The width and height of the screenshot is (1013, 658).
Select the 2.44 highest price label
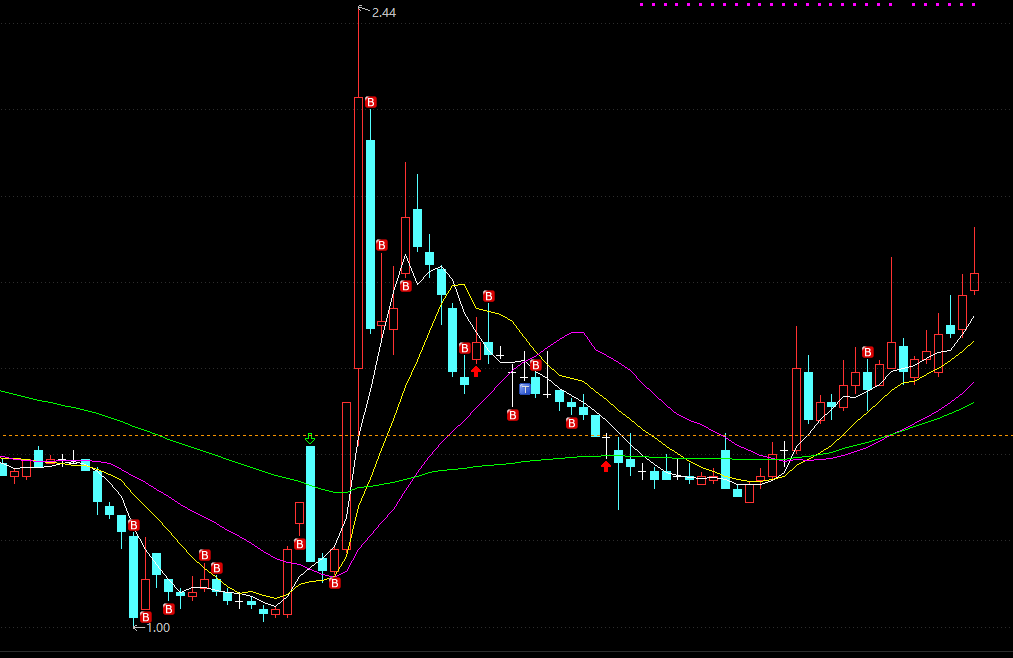coord(384,12)
